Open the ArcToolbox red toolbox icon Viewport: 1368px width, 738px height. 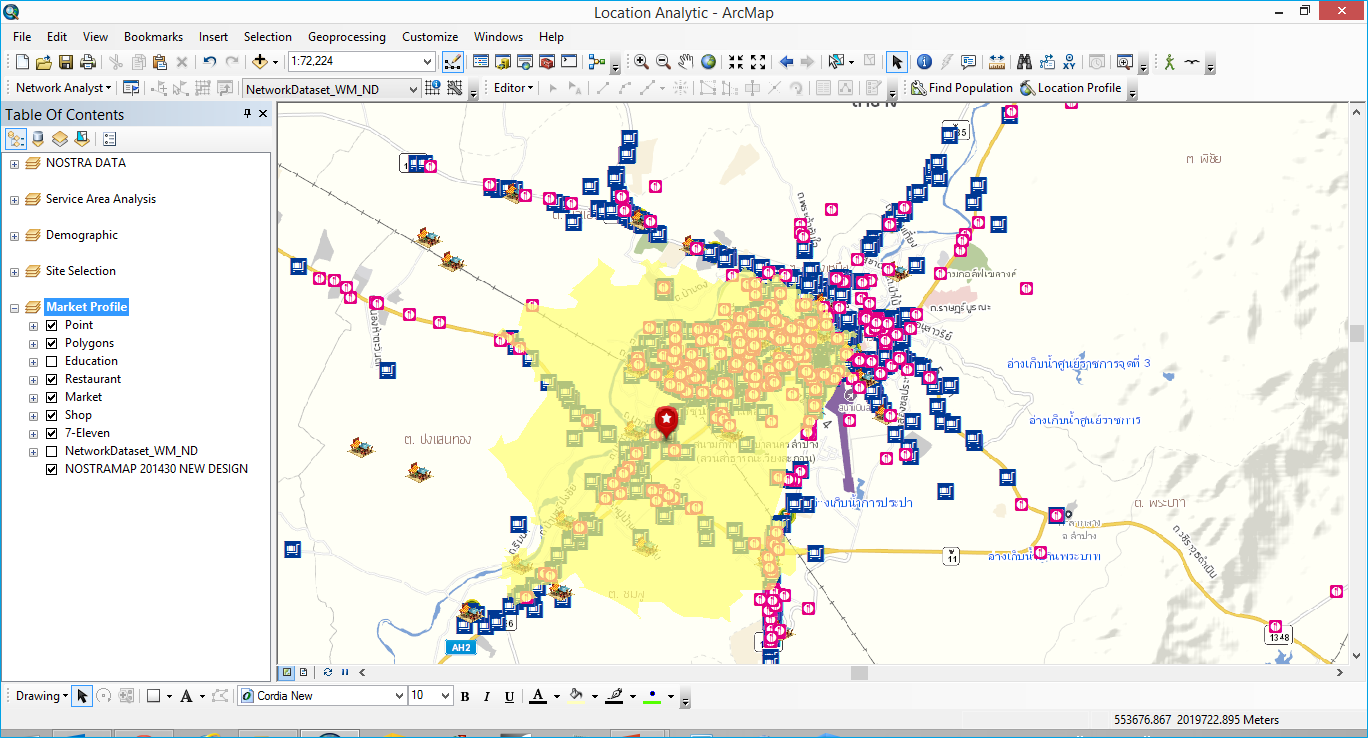click(546, 62)
